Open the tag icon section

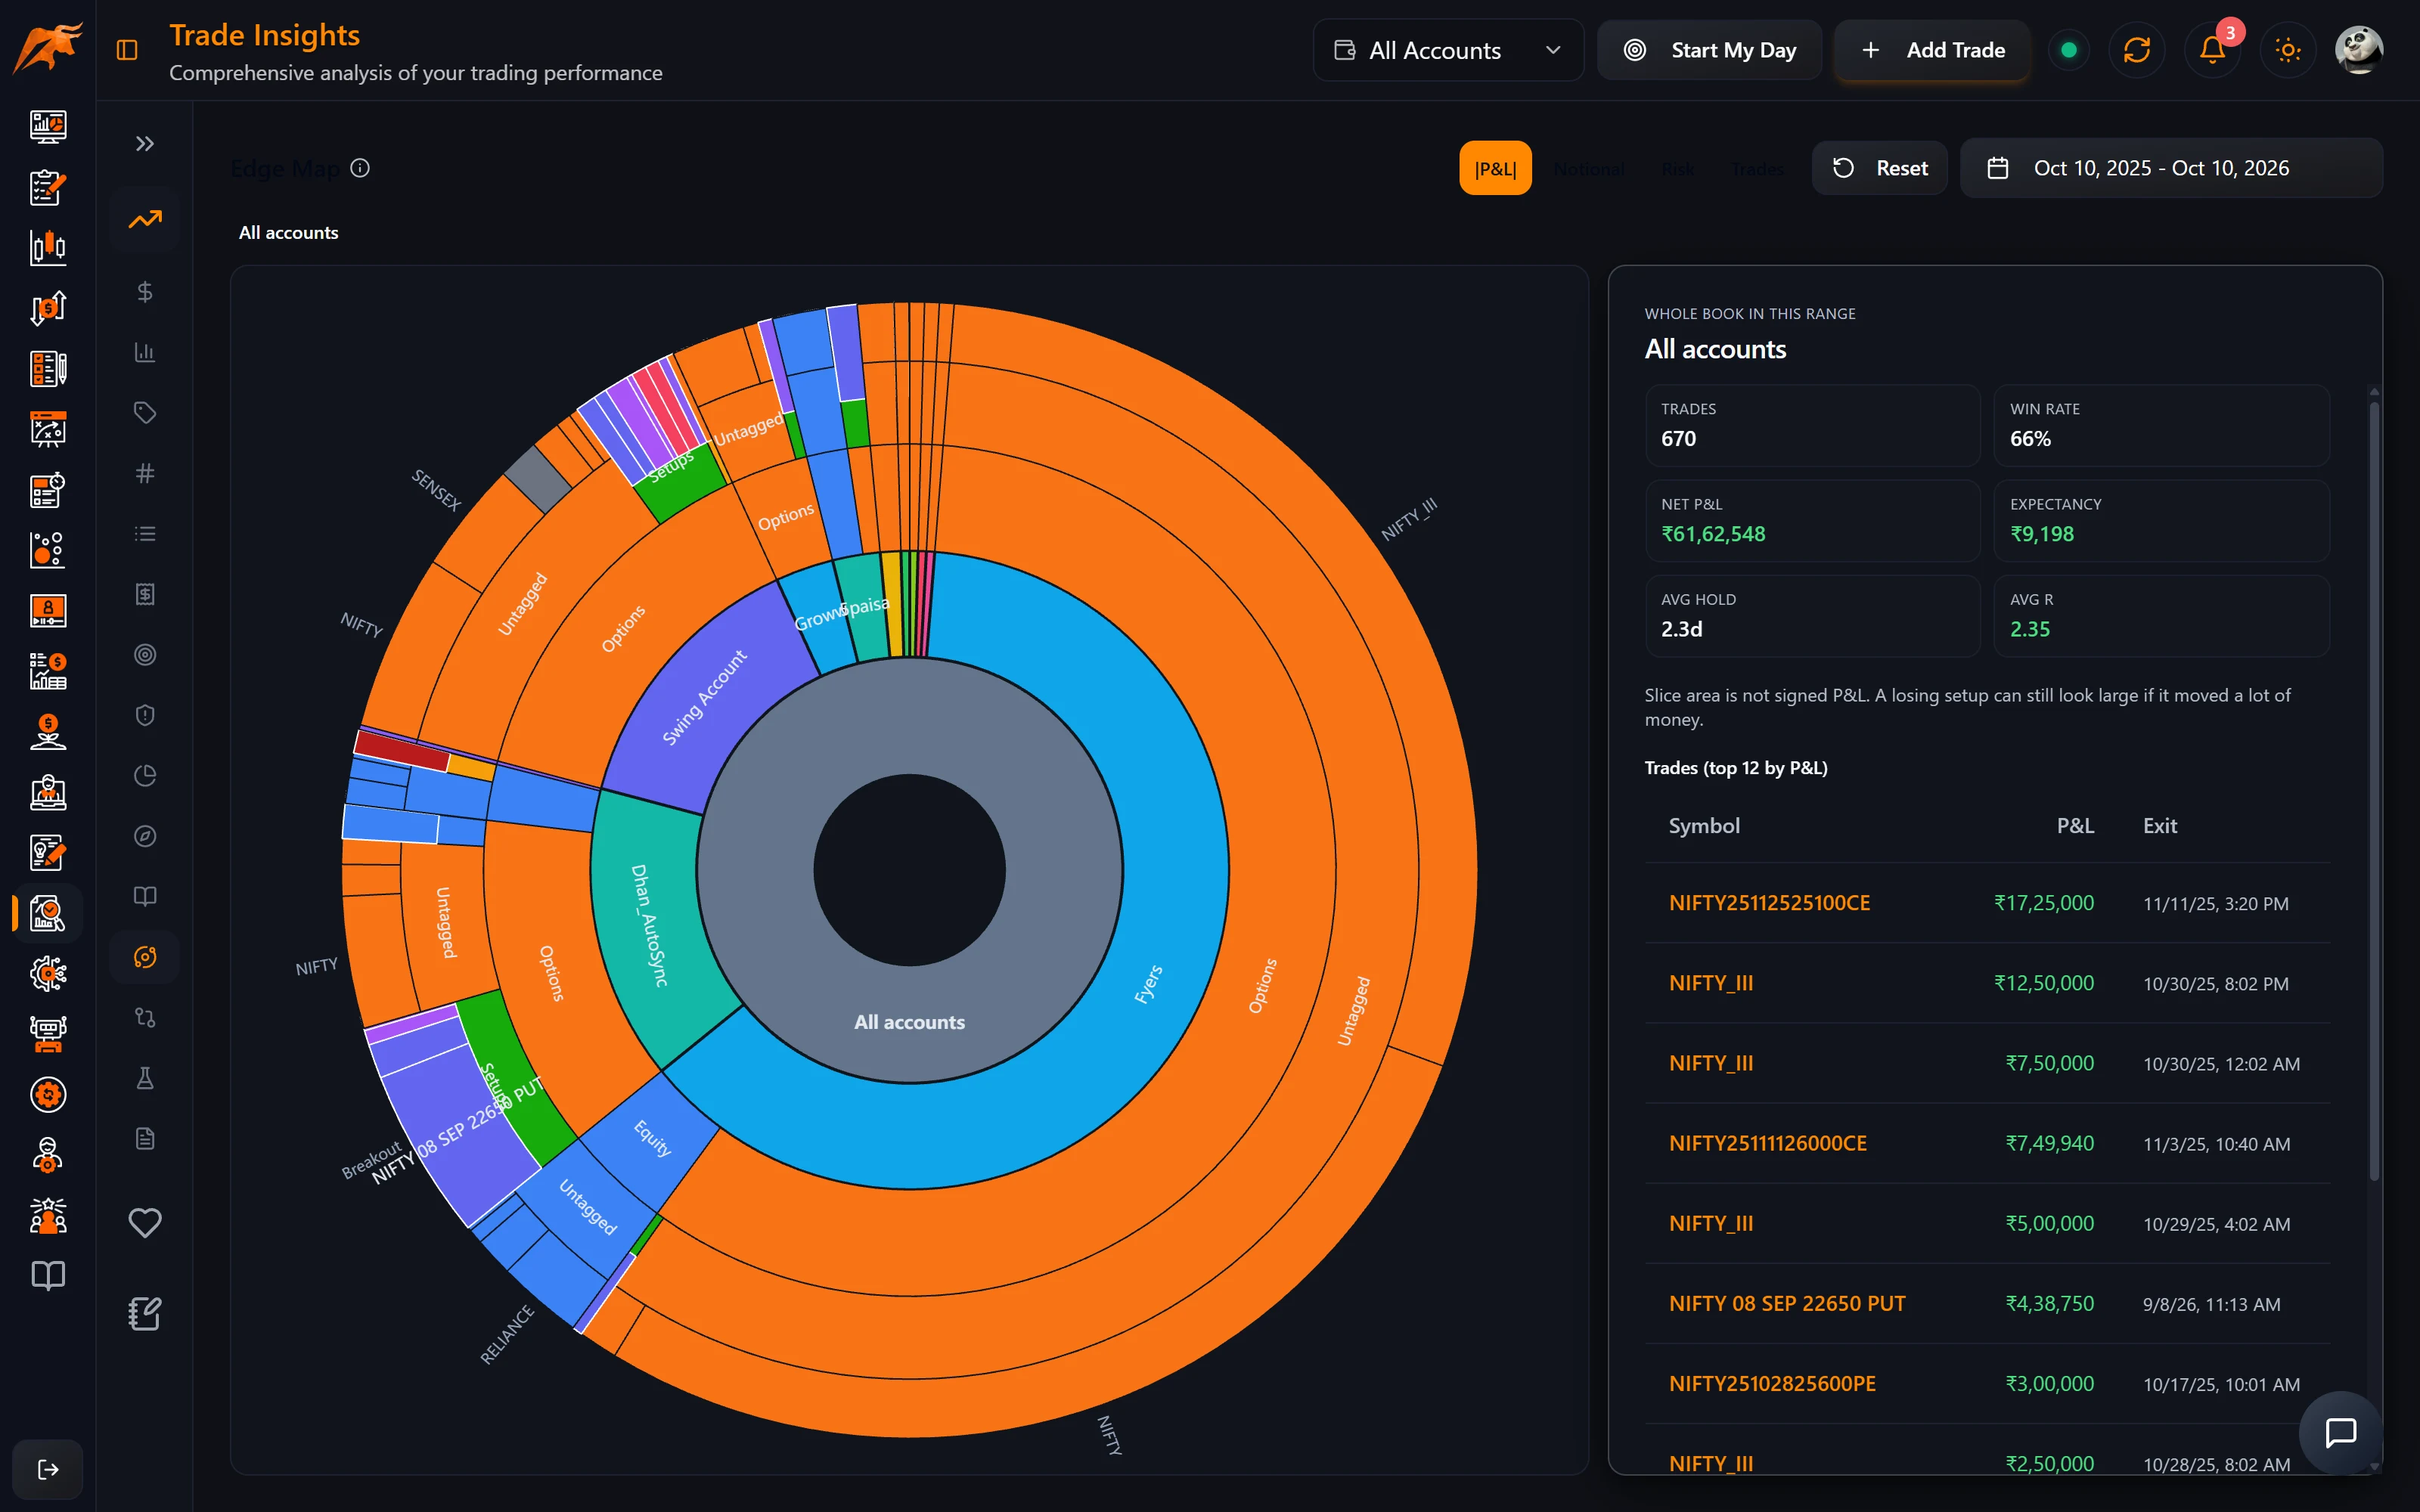(145, 413)
